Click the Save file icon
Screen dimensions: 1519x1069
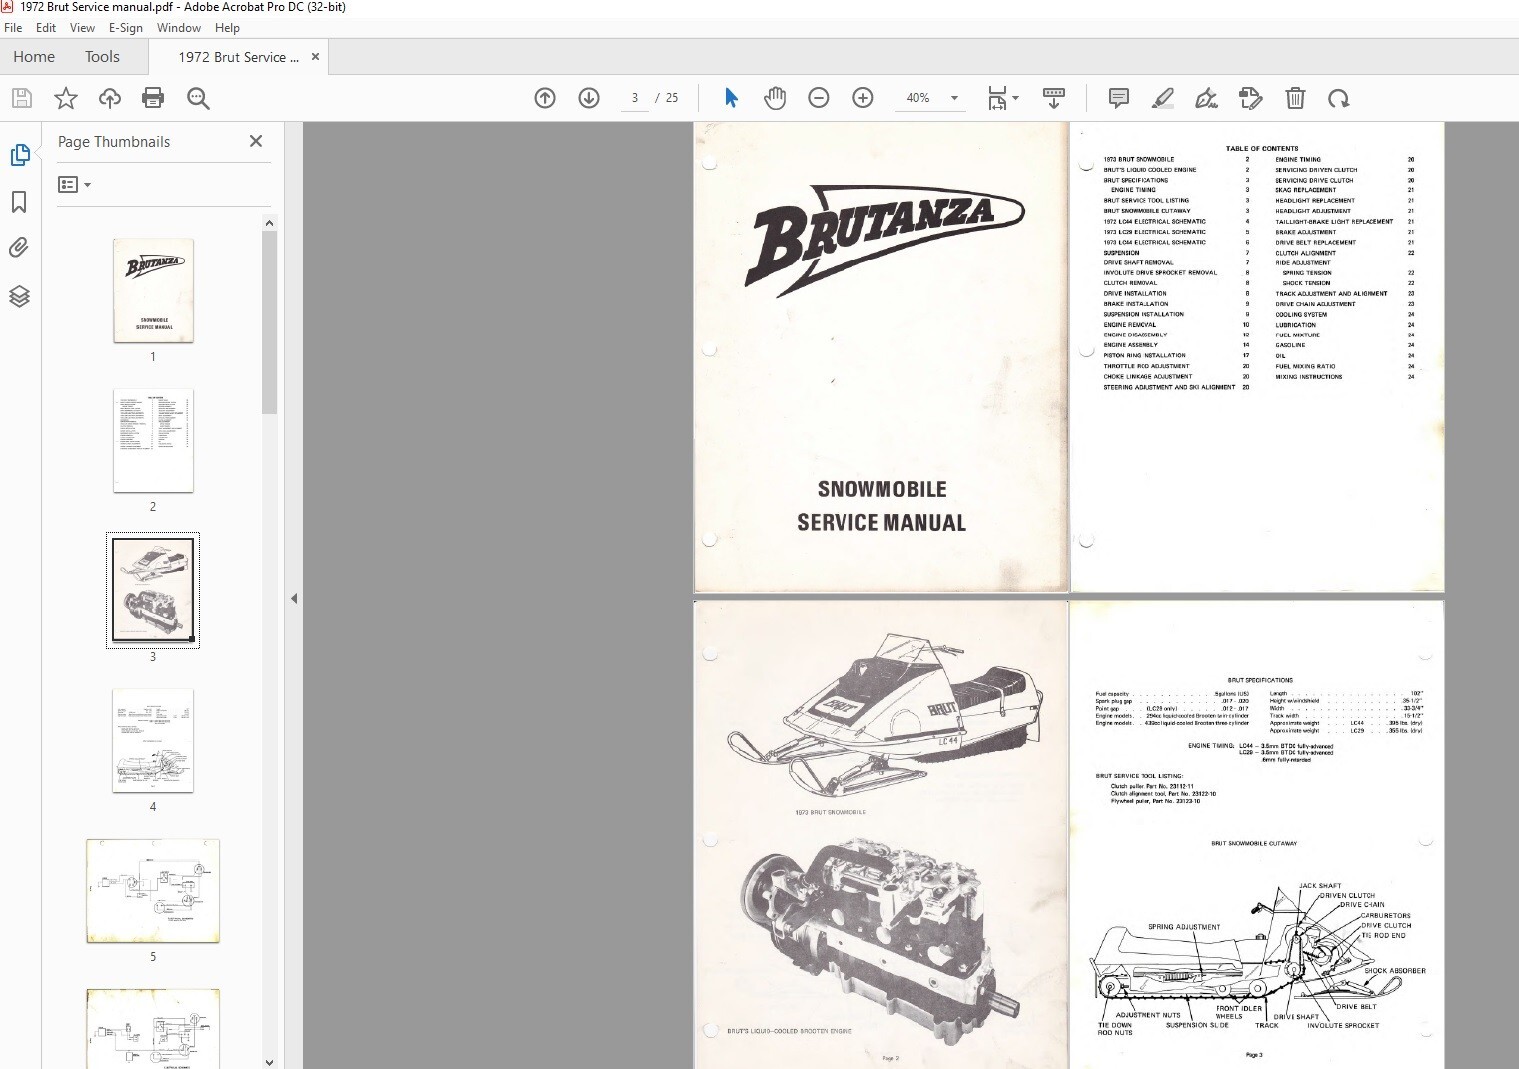click(x=20, y=98)
